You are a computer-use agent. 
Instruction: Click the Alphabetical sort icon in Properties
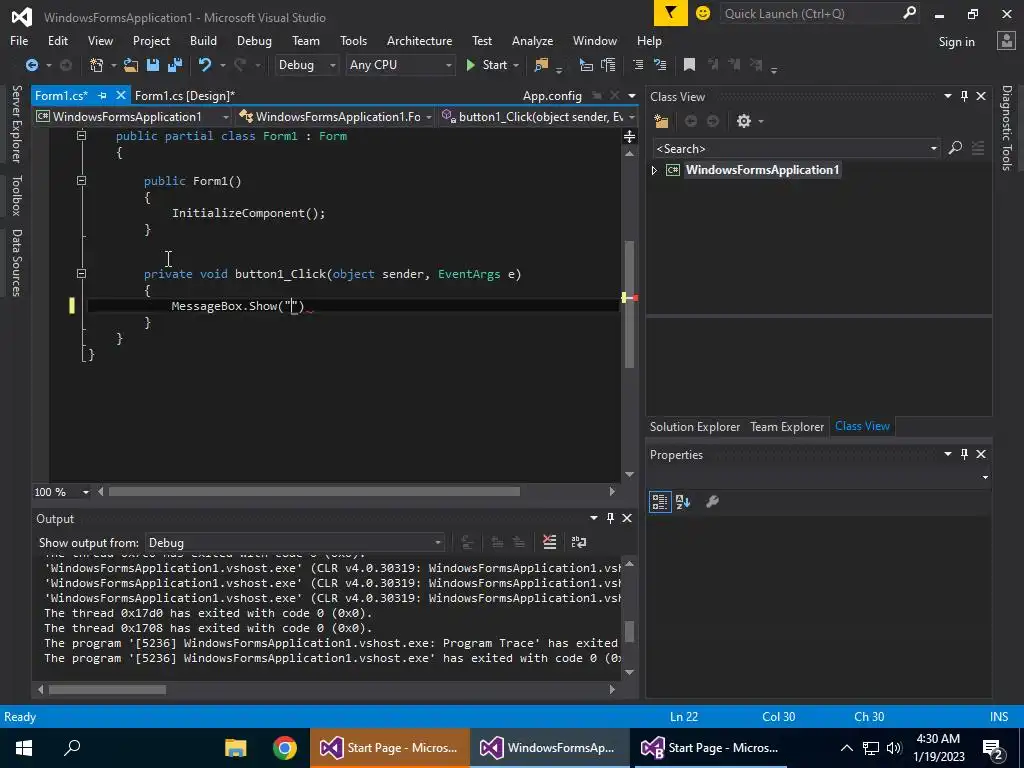[x=683, y=502]
